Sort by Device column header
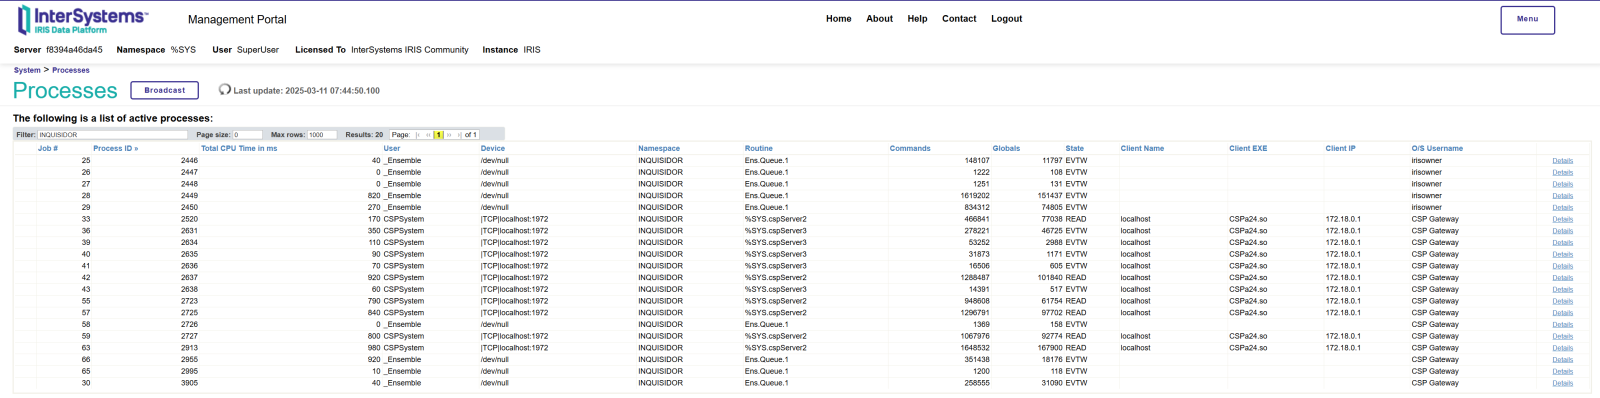Screen dimensions: 1600x398 [x=493, y=148]
